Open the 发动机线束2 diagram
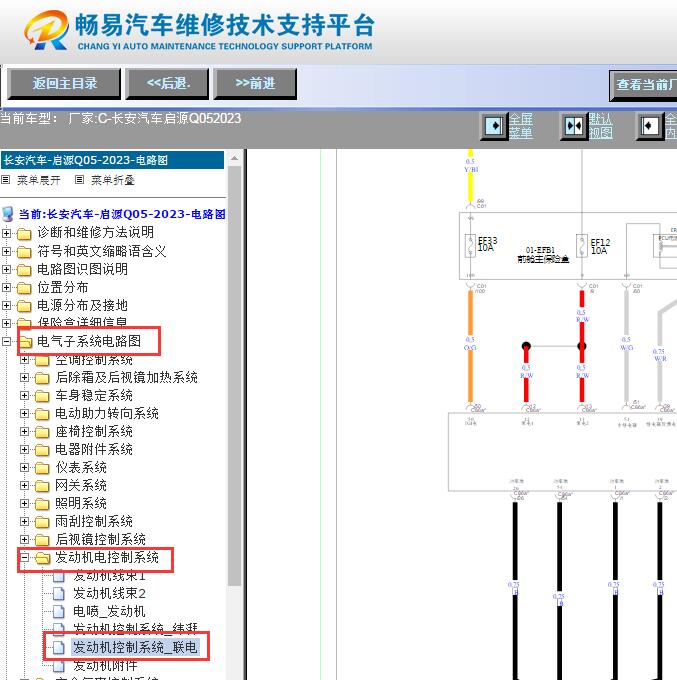The image size is (677, 680). tap(109, 594)
